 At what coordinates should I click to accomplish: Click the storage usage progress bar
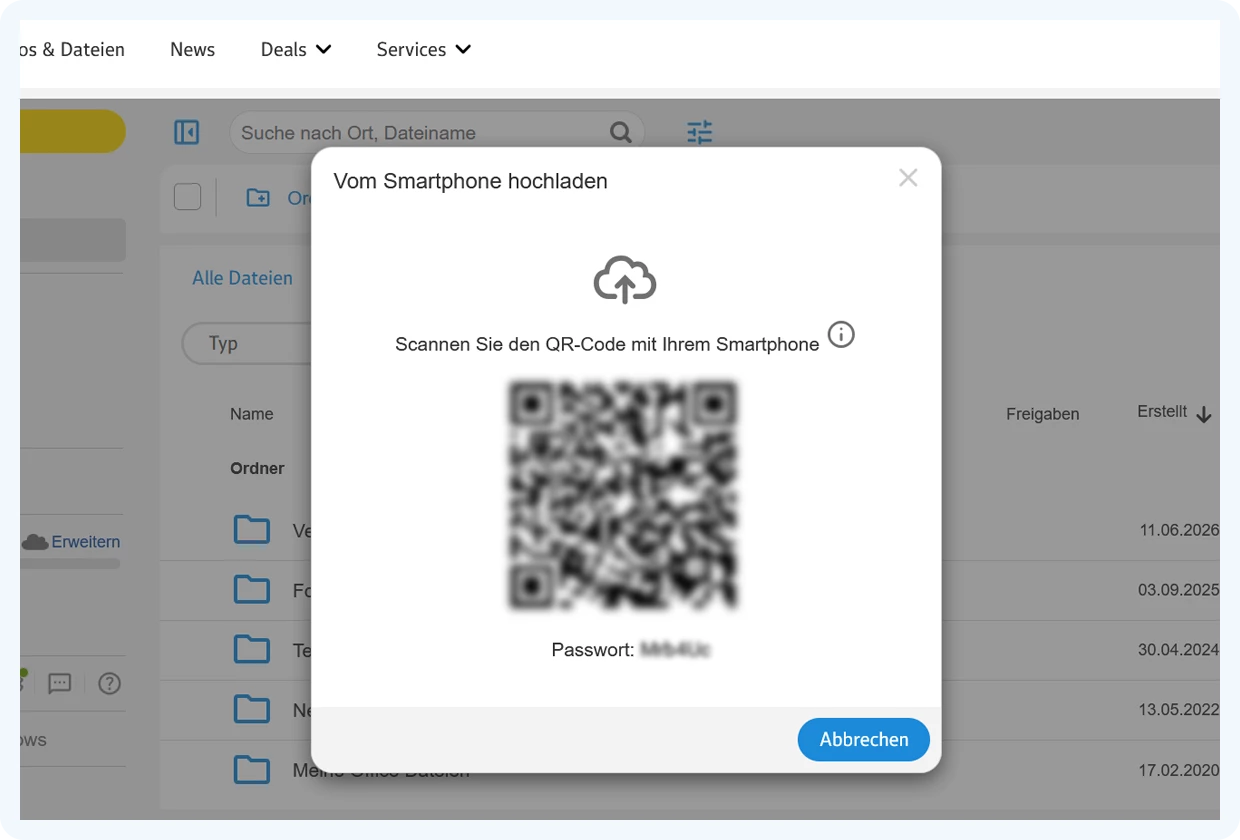click(x=70, y=564)
